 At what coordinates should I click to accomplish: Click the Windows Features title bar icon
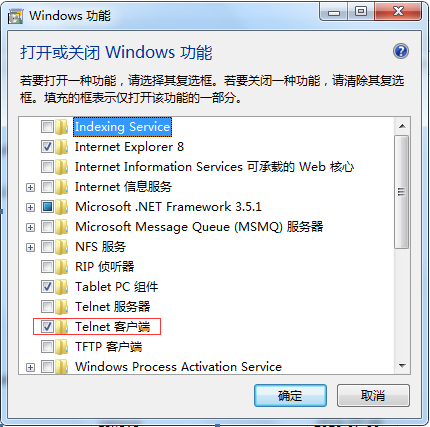click(x=16, y=16)
